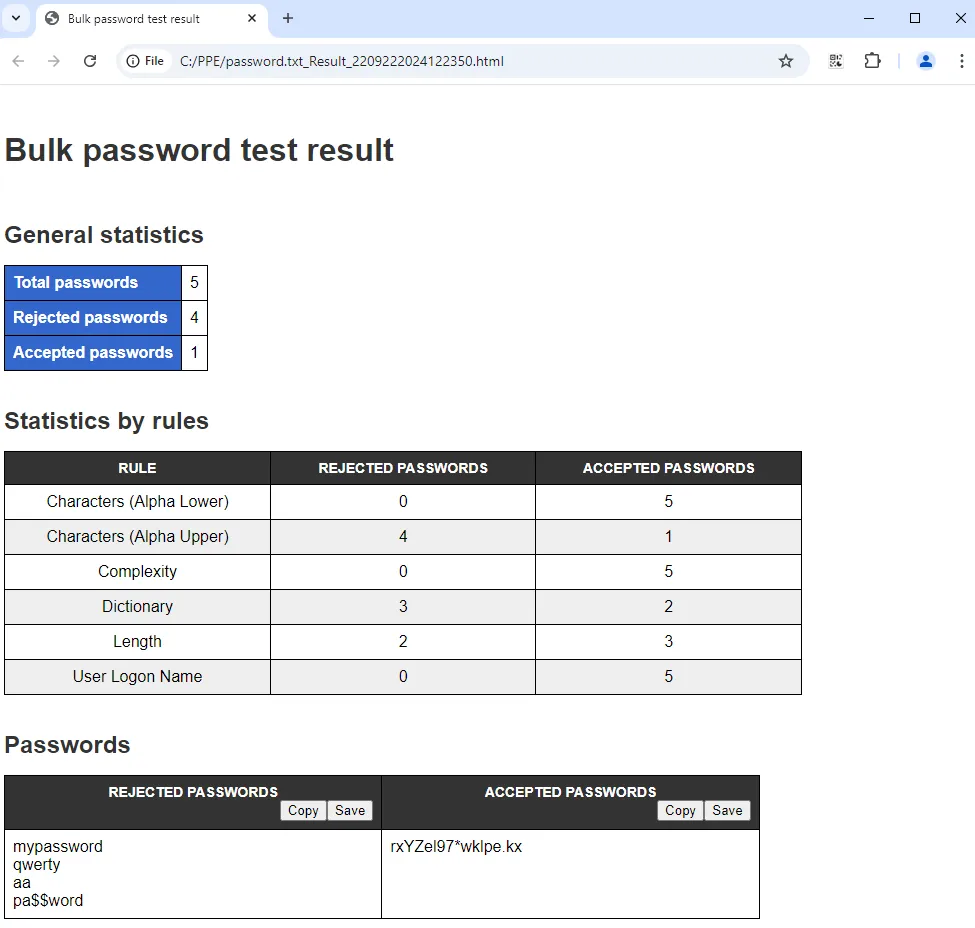Bookmark this page with the star icon
Screen dimensions: 975x928
(786, 61)
